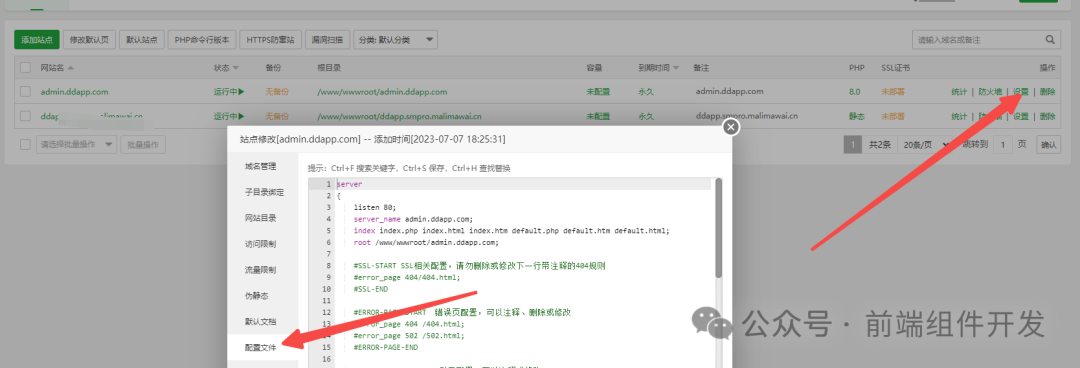This screenshot has height=368, width=1080.
Task: Open the 默认文档 tab
Action: 260,322
